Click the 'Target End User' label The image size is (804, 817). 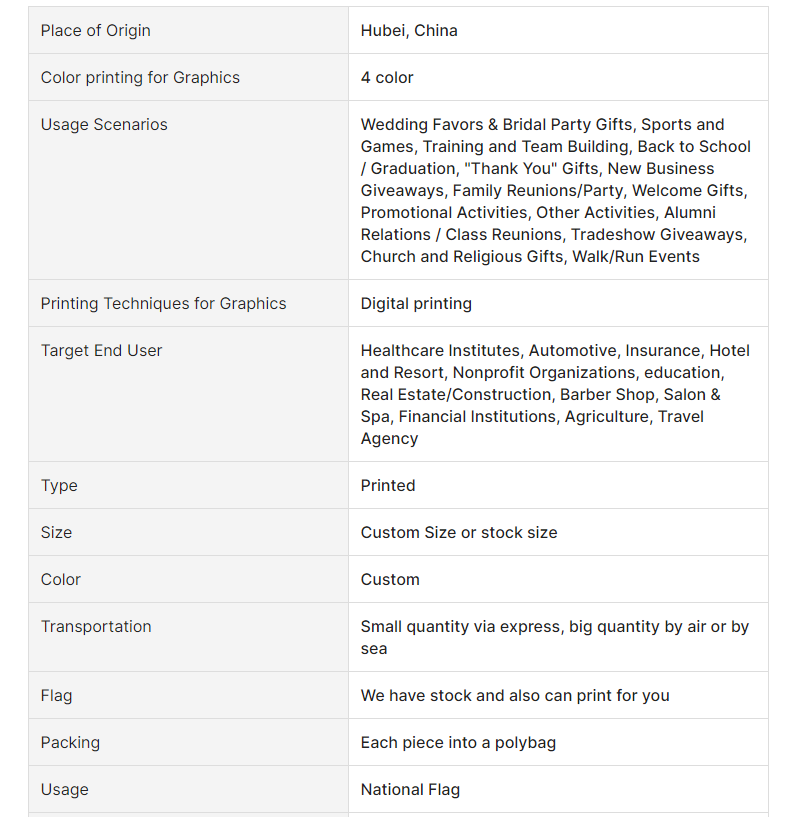click(102, 351)
